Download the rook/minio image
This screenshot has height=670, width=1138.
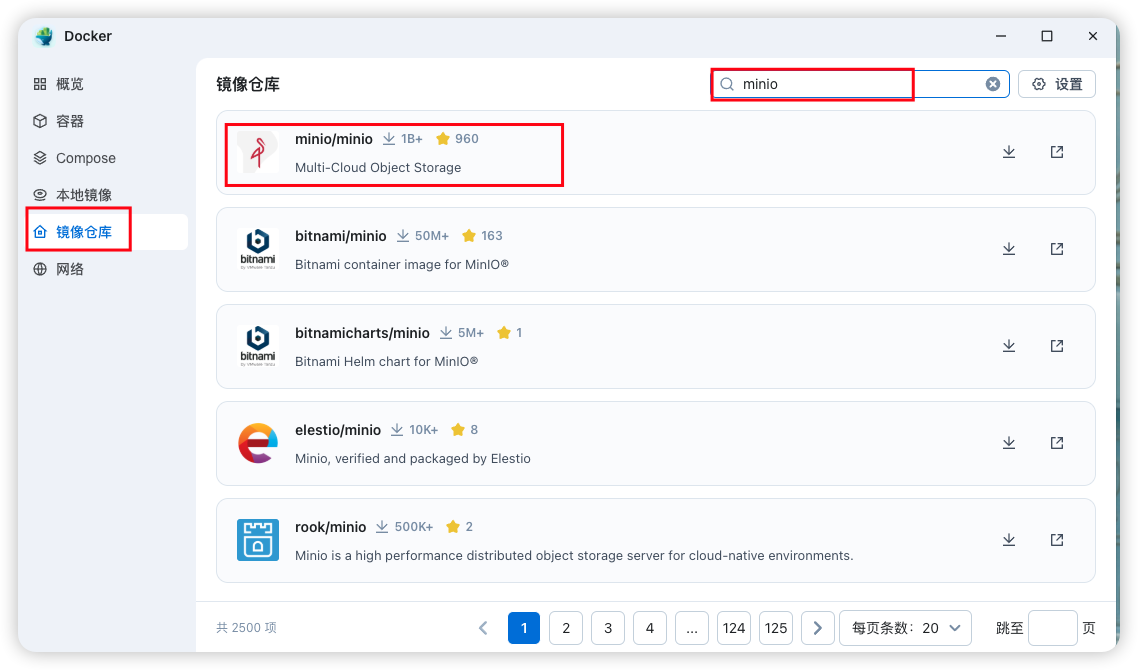(x=1009, y=539)
